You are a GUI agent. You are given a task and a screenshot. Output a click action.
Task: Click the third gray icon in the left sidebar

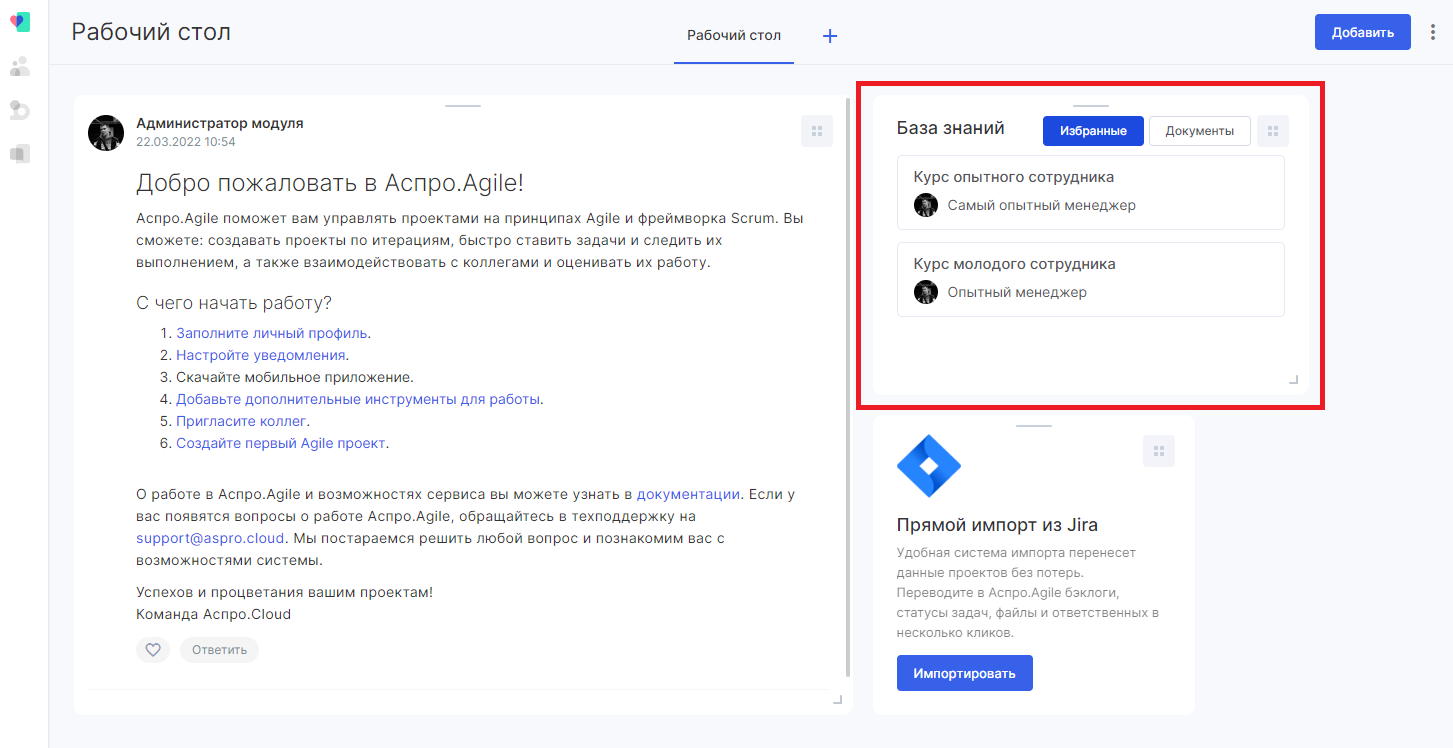[20, 110]
